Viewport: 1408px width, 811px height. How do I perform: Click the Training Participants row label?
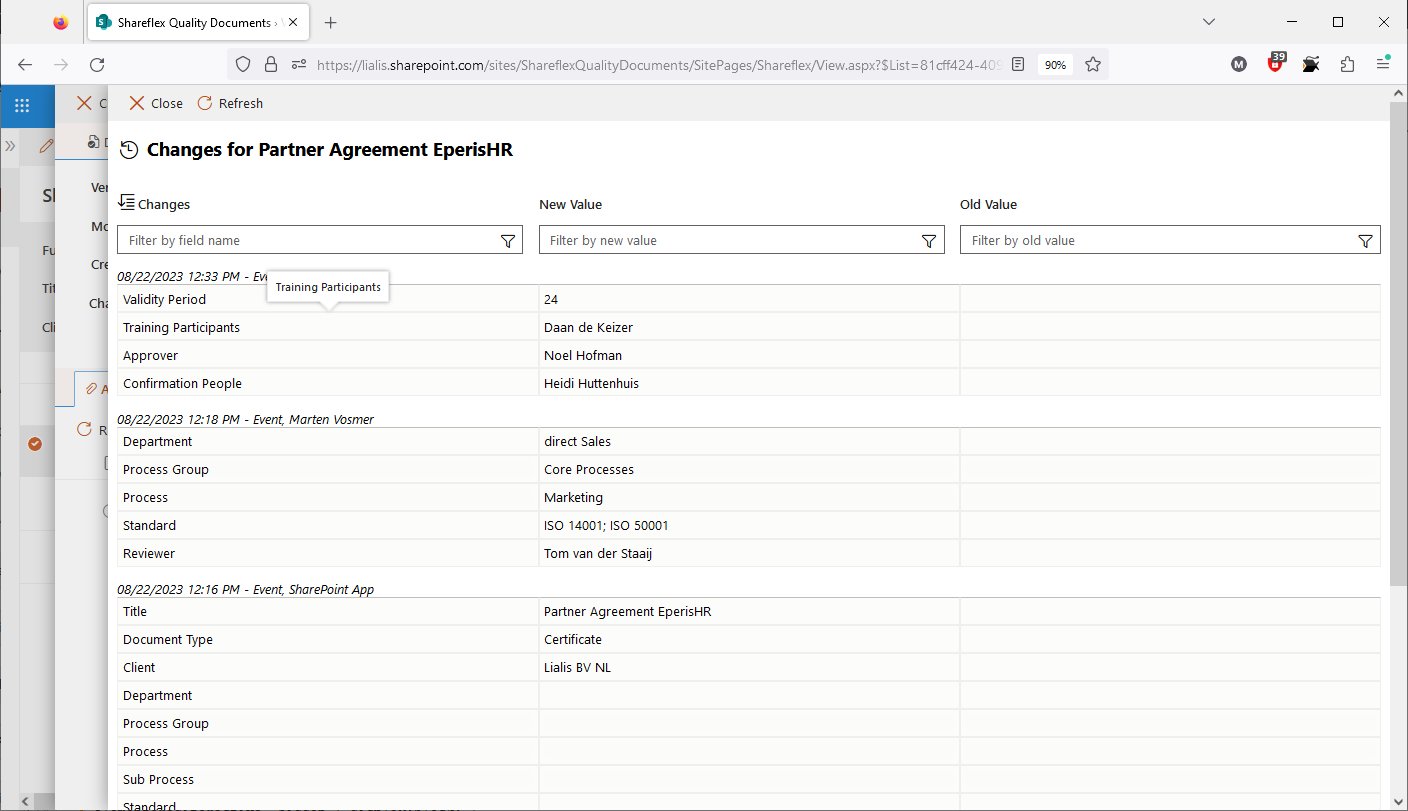(x=181, y=327)
